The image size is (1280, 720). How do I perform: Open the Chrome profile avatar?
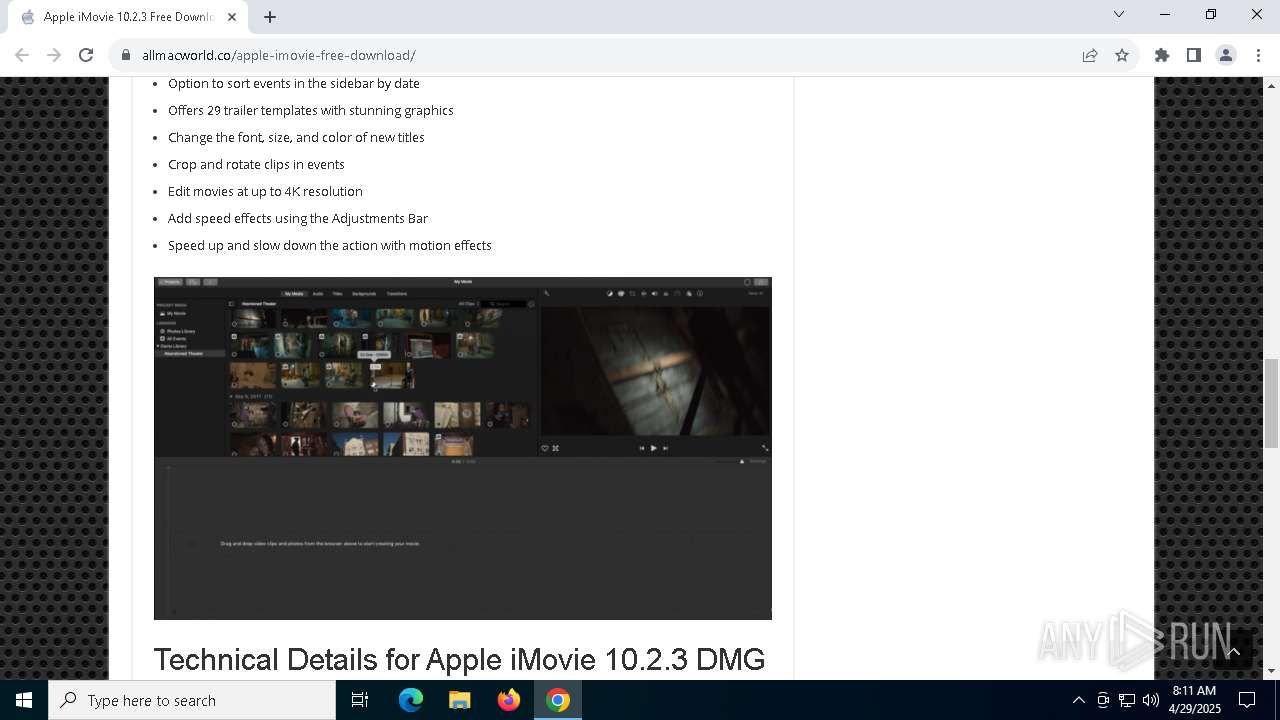click(1226, 55)
